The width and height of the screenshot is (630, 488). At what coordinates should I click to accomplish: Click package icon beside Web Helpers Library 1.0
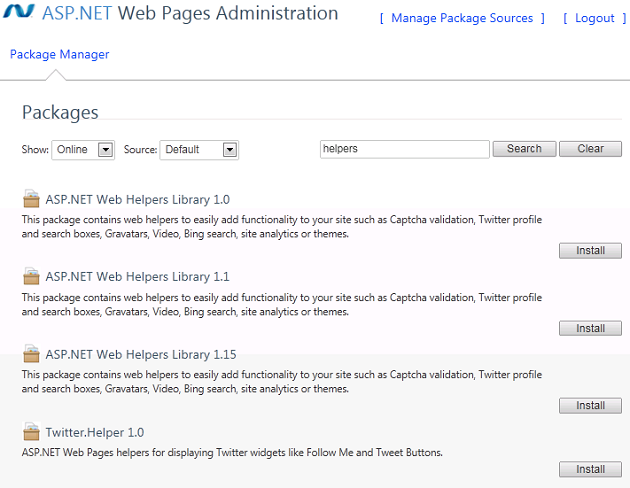31,199
